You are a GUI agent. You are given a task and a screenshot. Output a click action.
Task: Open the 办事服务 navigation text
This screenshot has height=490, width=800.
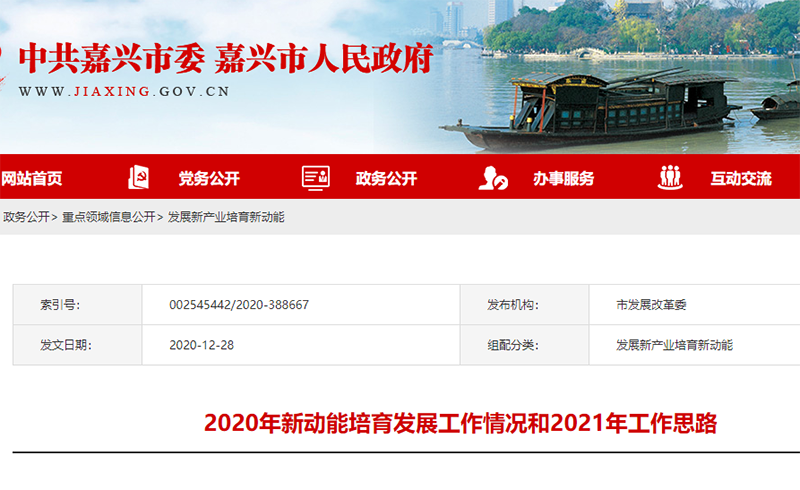pyautogui.click(x=563, y=179)
